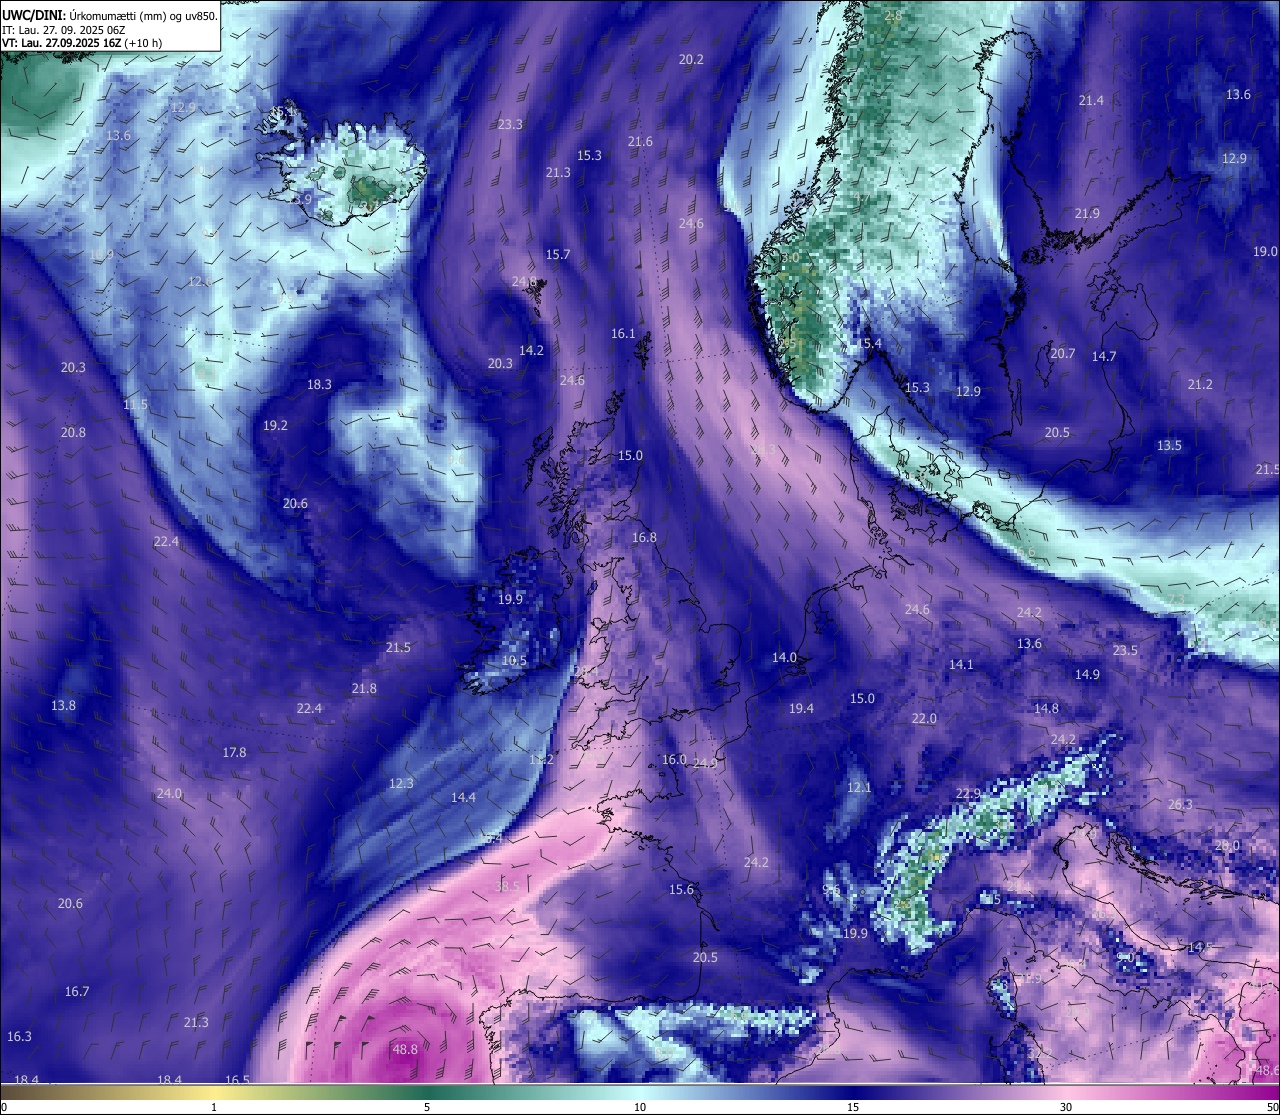The height and width of the screenshot is (1115, 1280).
Task: Click the 13.5 map value
Action: [x=1169, y=445]
